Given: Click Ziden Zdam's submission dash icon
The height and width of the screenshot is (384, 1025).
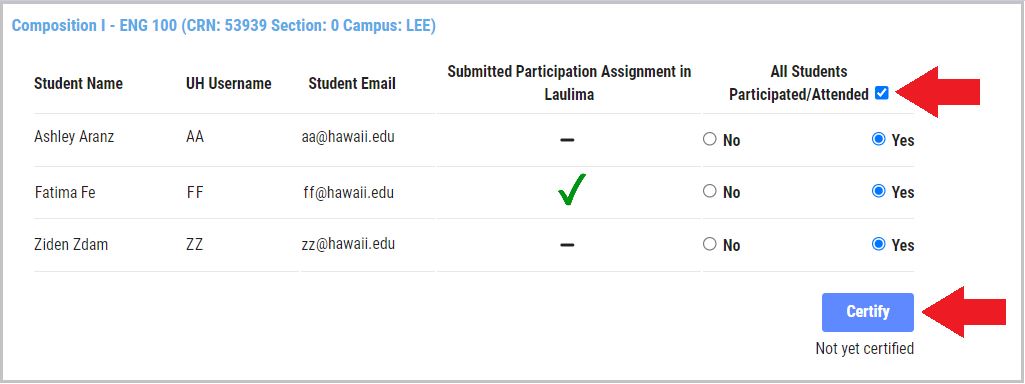Looking at the screenshot, I should pos(567,245).
